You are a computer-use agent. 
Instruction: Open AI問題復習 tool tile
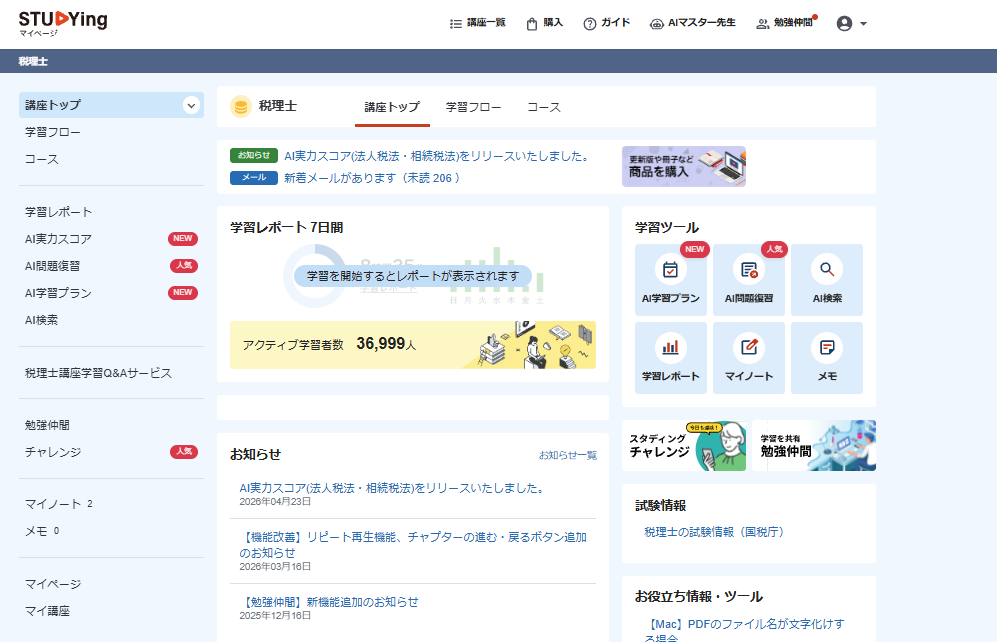[748, 280]
